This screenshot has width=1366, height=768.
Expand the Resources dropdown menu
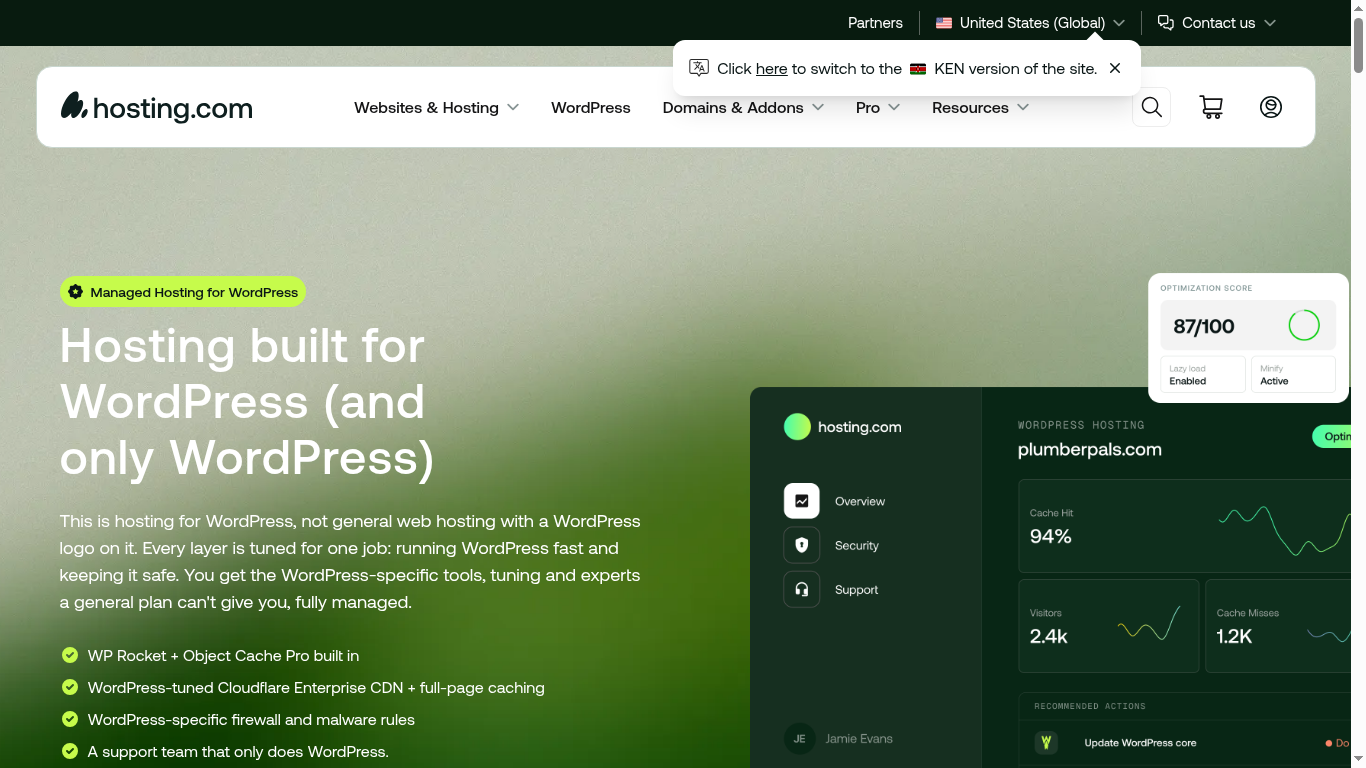point(981,107)
